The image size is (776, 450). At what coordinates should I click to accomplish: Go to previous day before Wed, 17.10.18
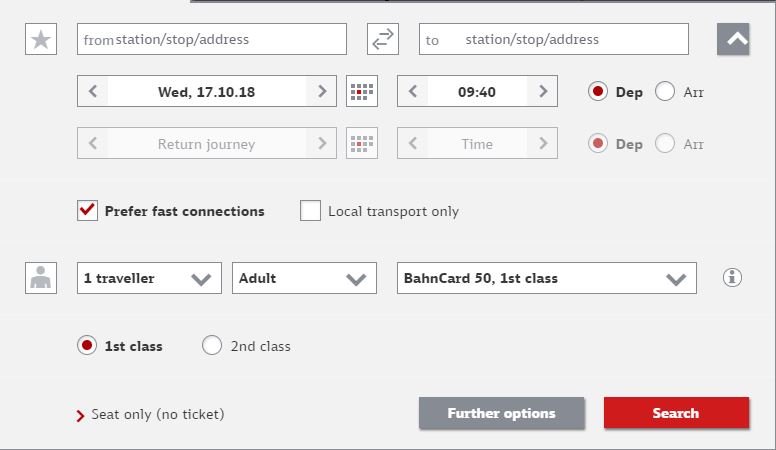[93, 91]
